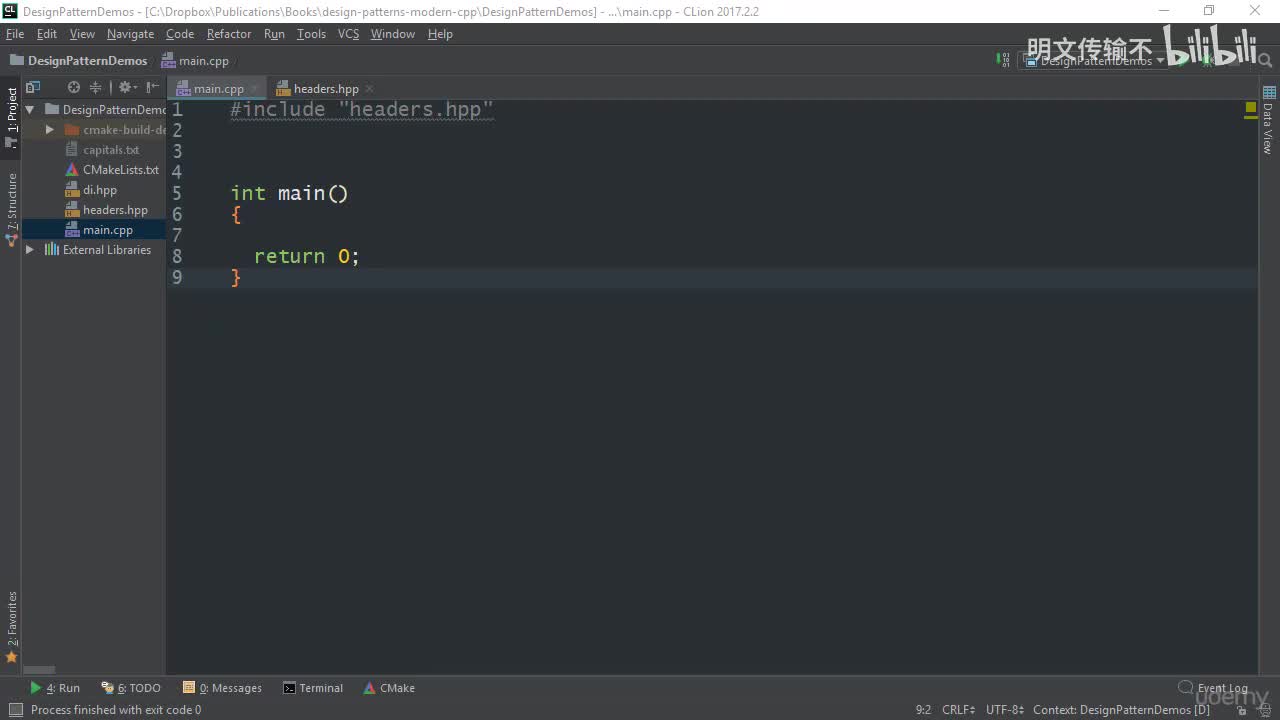Click the DesignPatternDemos folder icon in breadcrumb
1280x720 pixels.
coord(16,60)
